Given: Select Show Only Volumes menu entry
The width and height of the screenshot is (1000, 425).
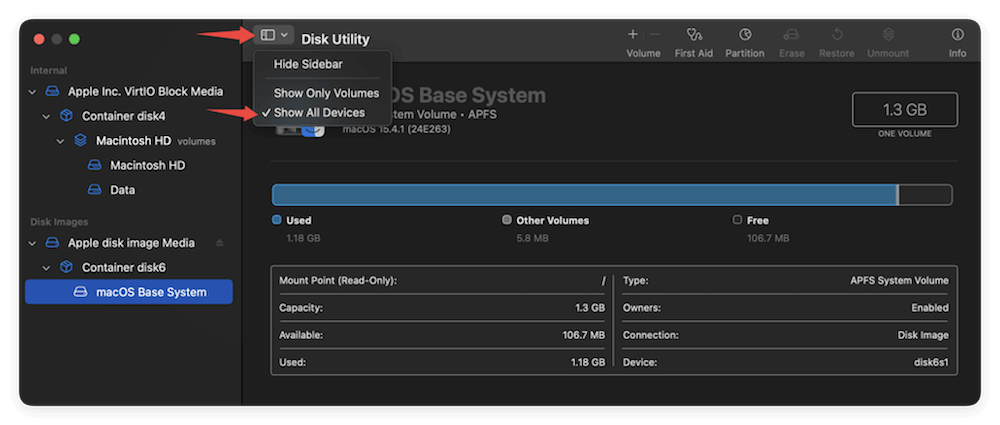Looking at the screenshot, I should click(x=327, y=93).
